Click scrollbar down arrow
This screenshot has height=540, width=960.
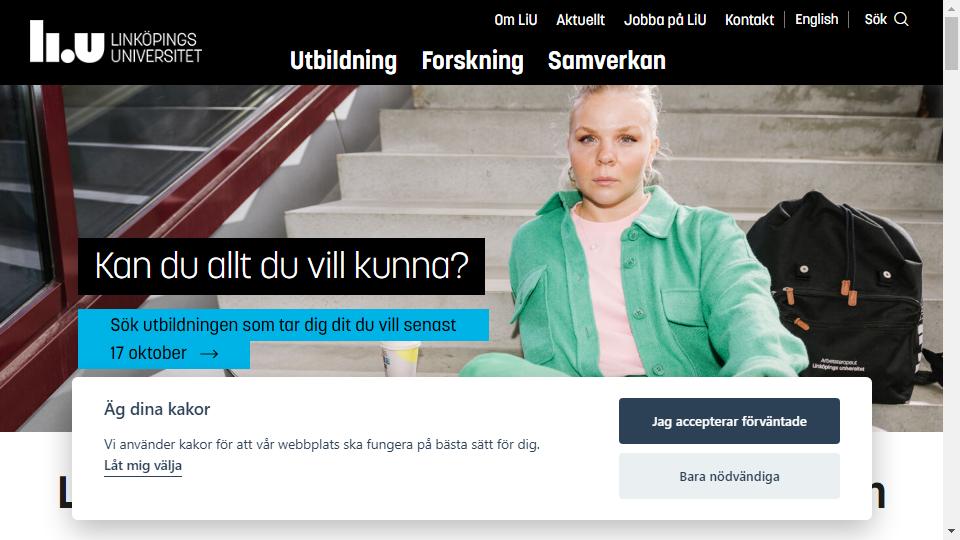(x=951, y=531)
